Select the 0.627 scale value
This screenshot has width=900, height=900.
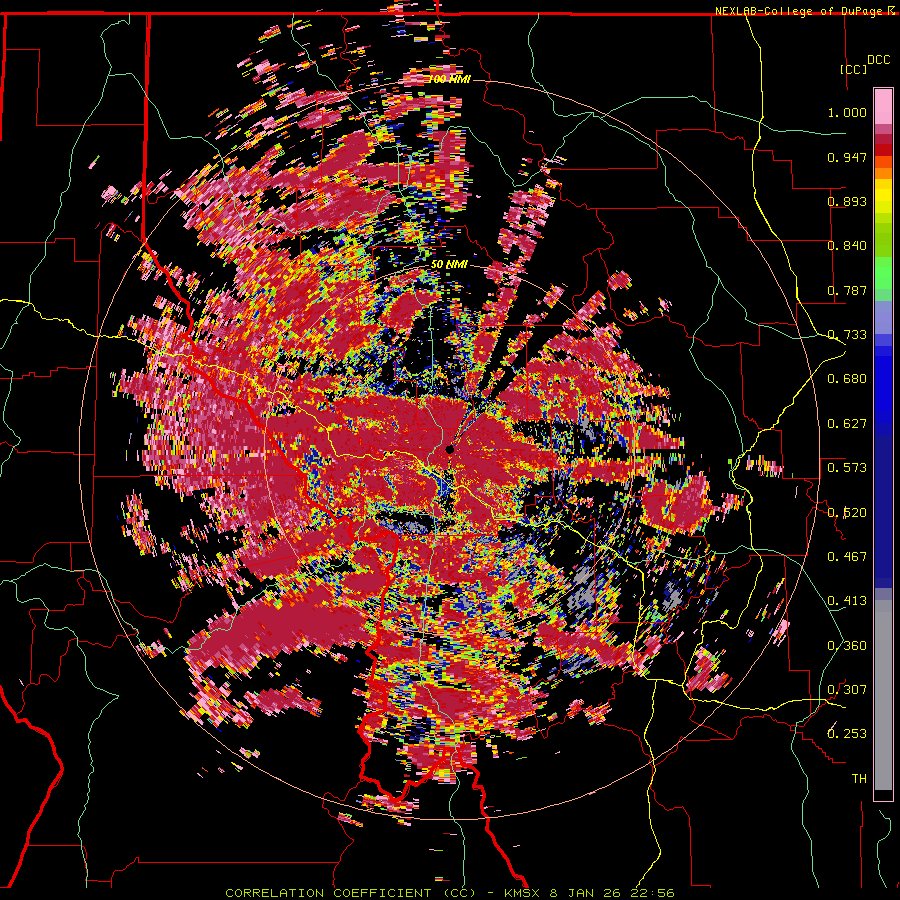click(847, 424)
